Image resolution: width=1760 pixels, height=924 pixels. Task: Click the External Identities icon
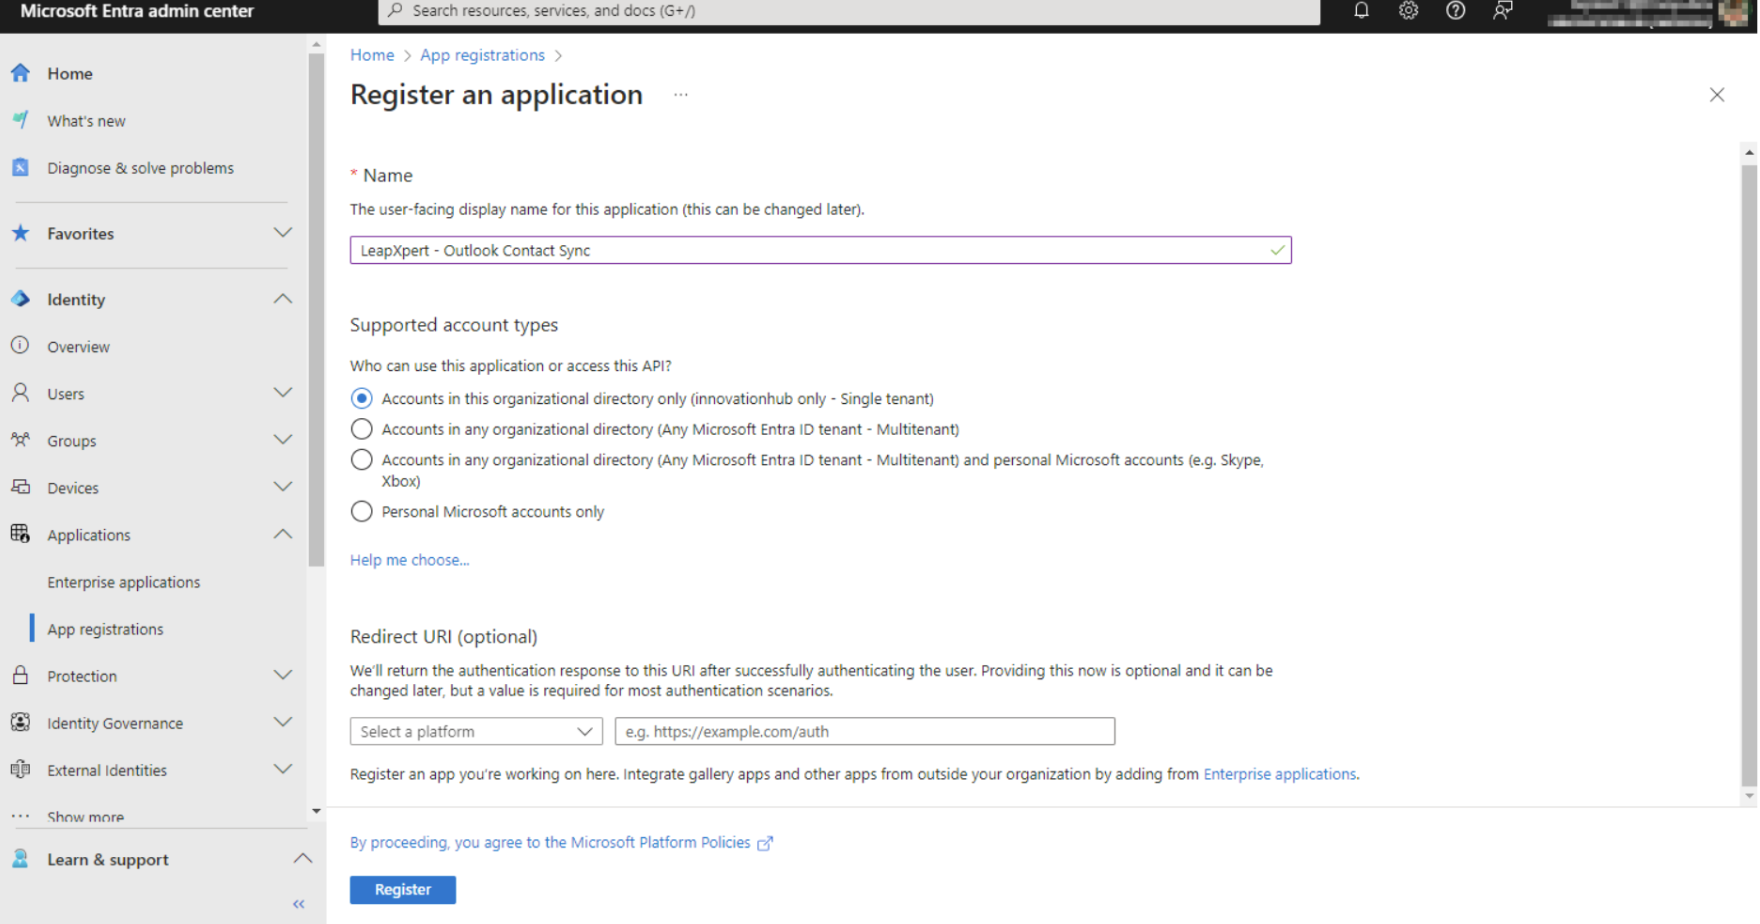click(x=20, y=769)
